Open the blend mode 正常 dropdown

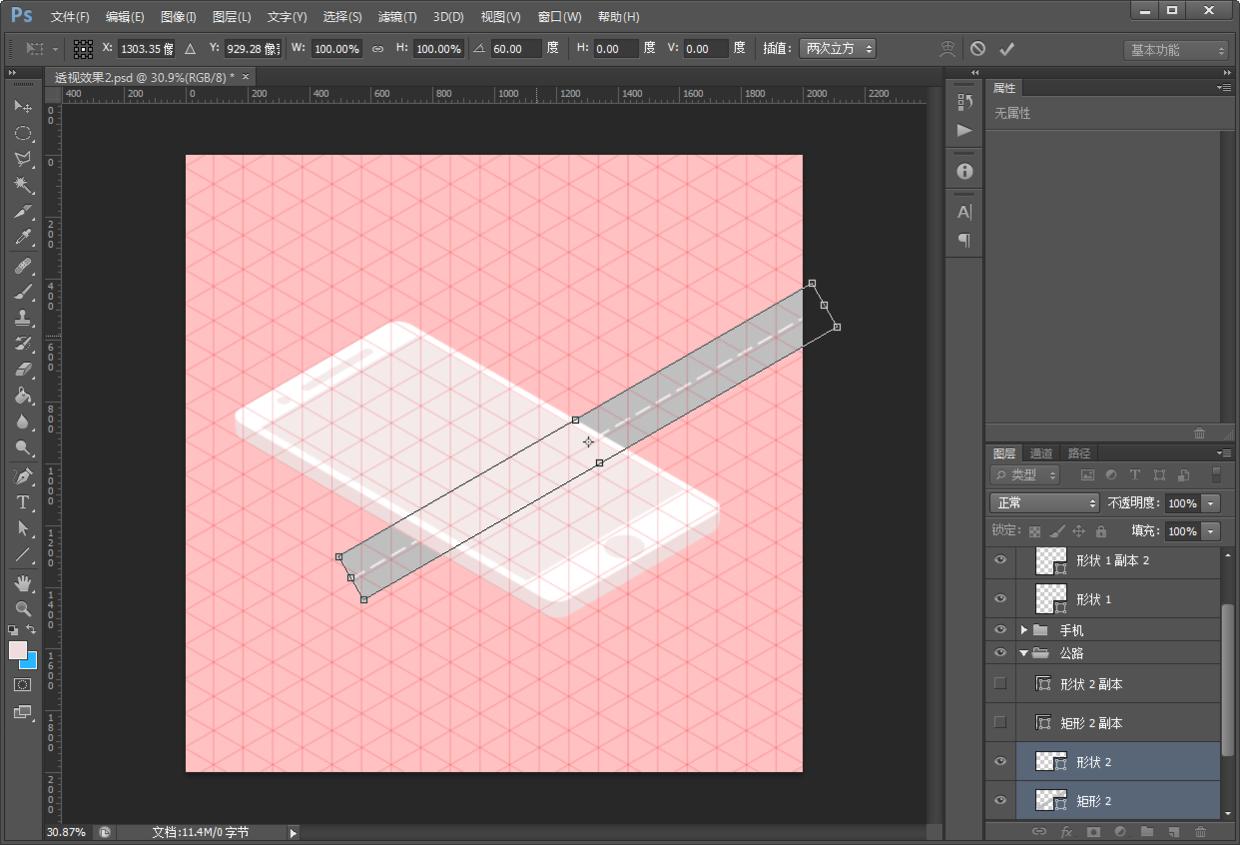click(1044, 503)
